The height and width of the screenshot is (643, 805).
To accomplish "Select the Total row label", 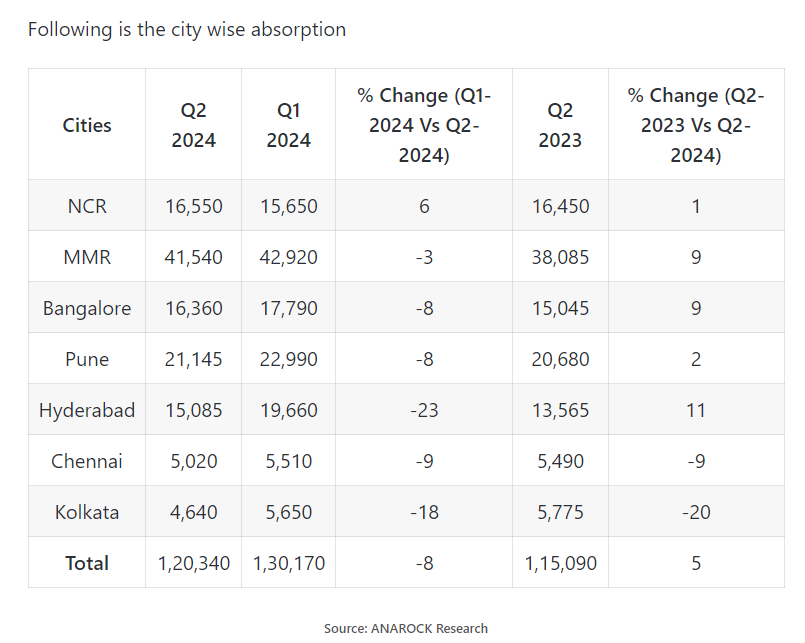I will pos(87,563).
